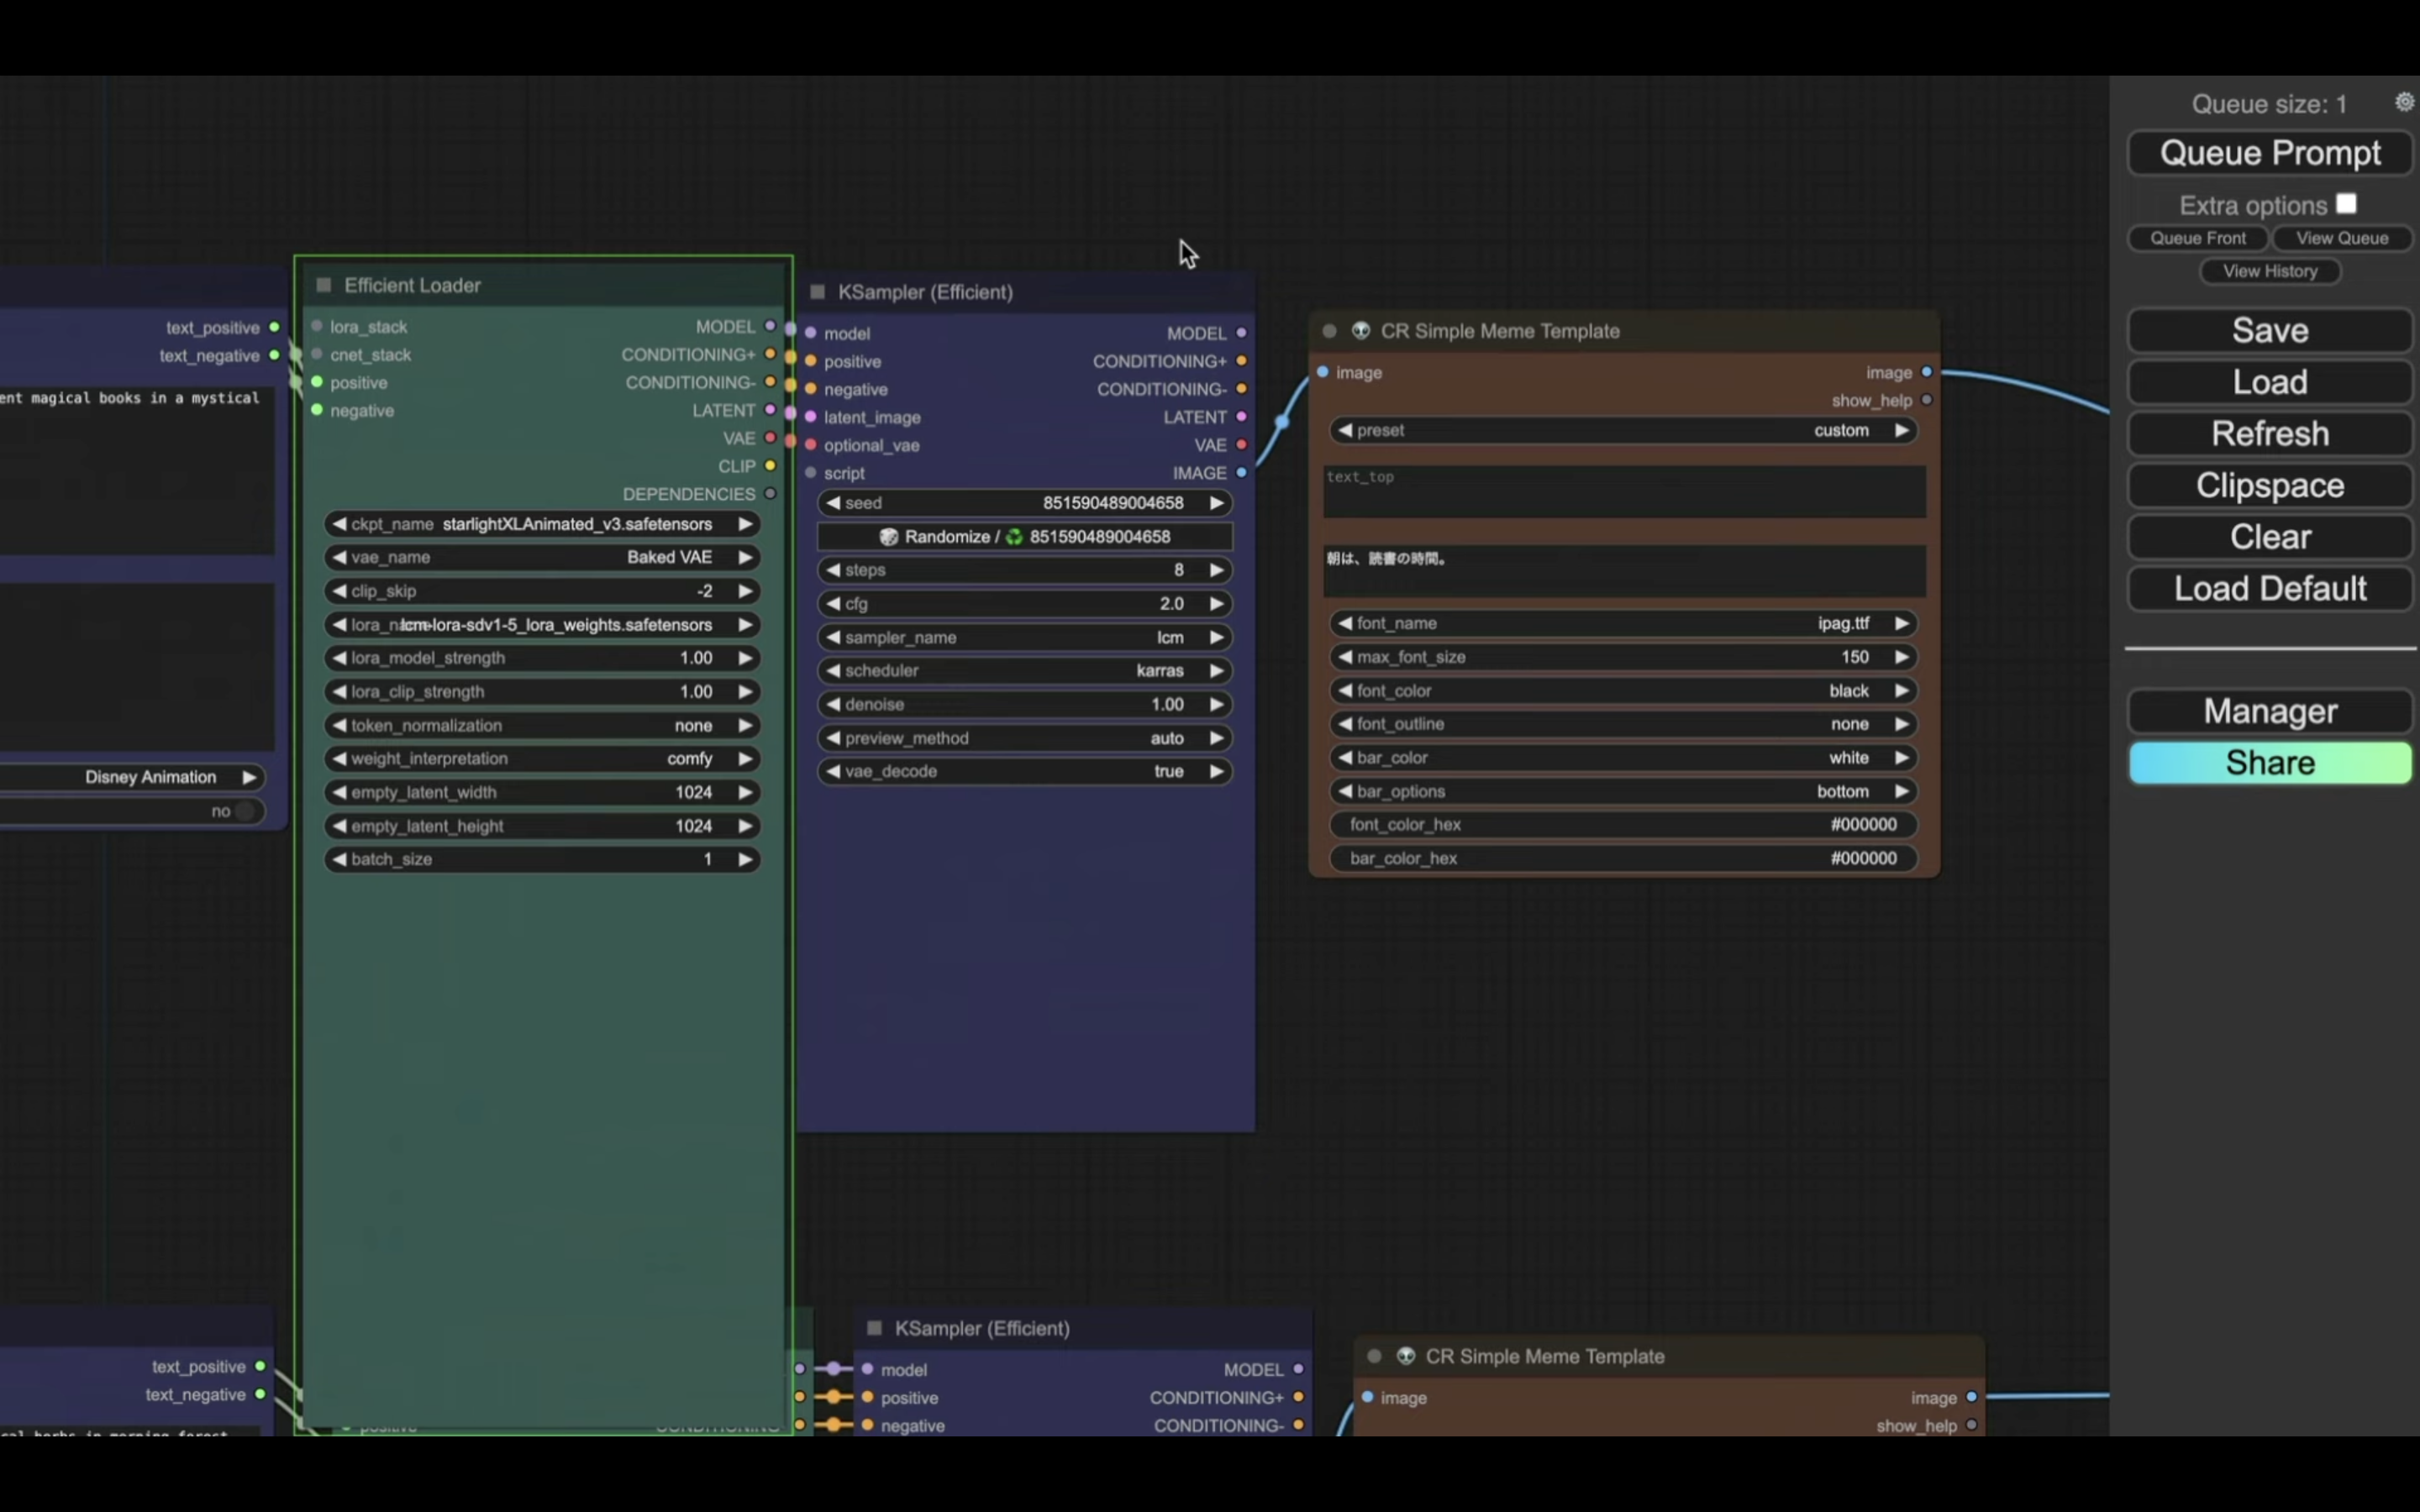2420x1512 pixels.
Task: Click the IMAGE output connector on the top KSampler
Action: coord(1242,473)
